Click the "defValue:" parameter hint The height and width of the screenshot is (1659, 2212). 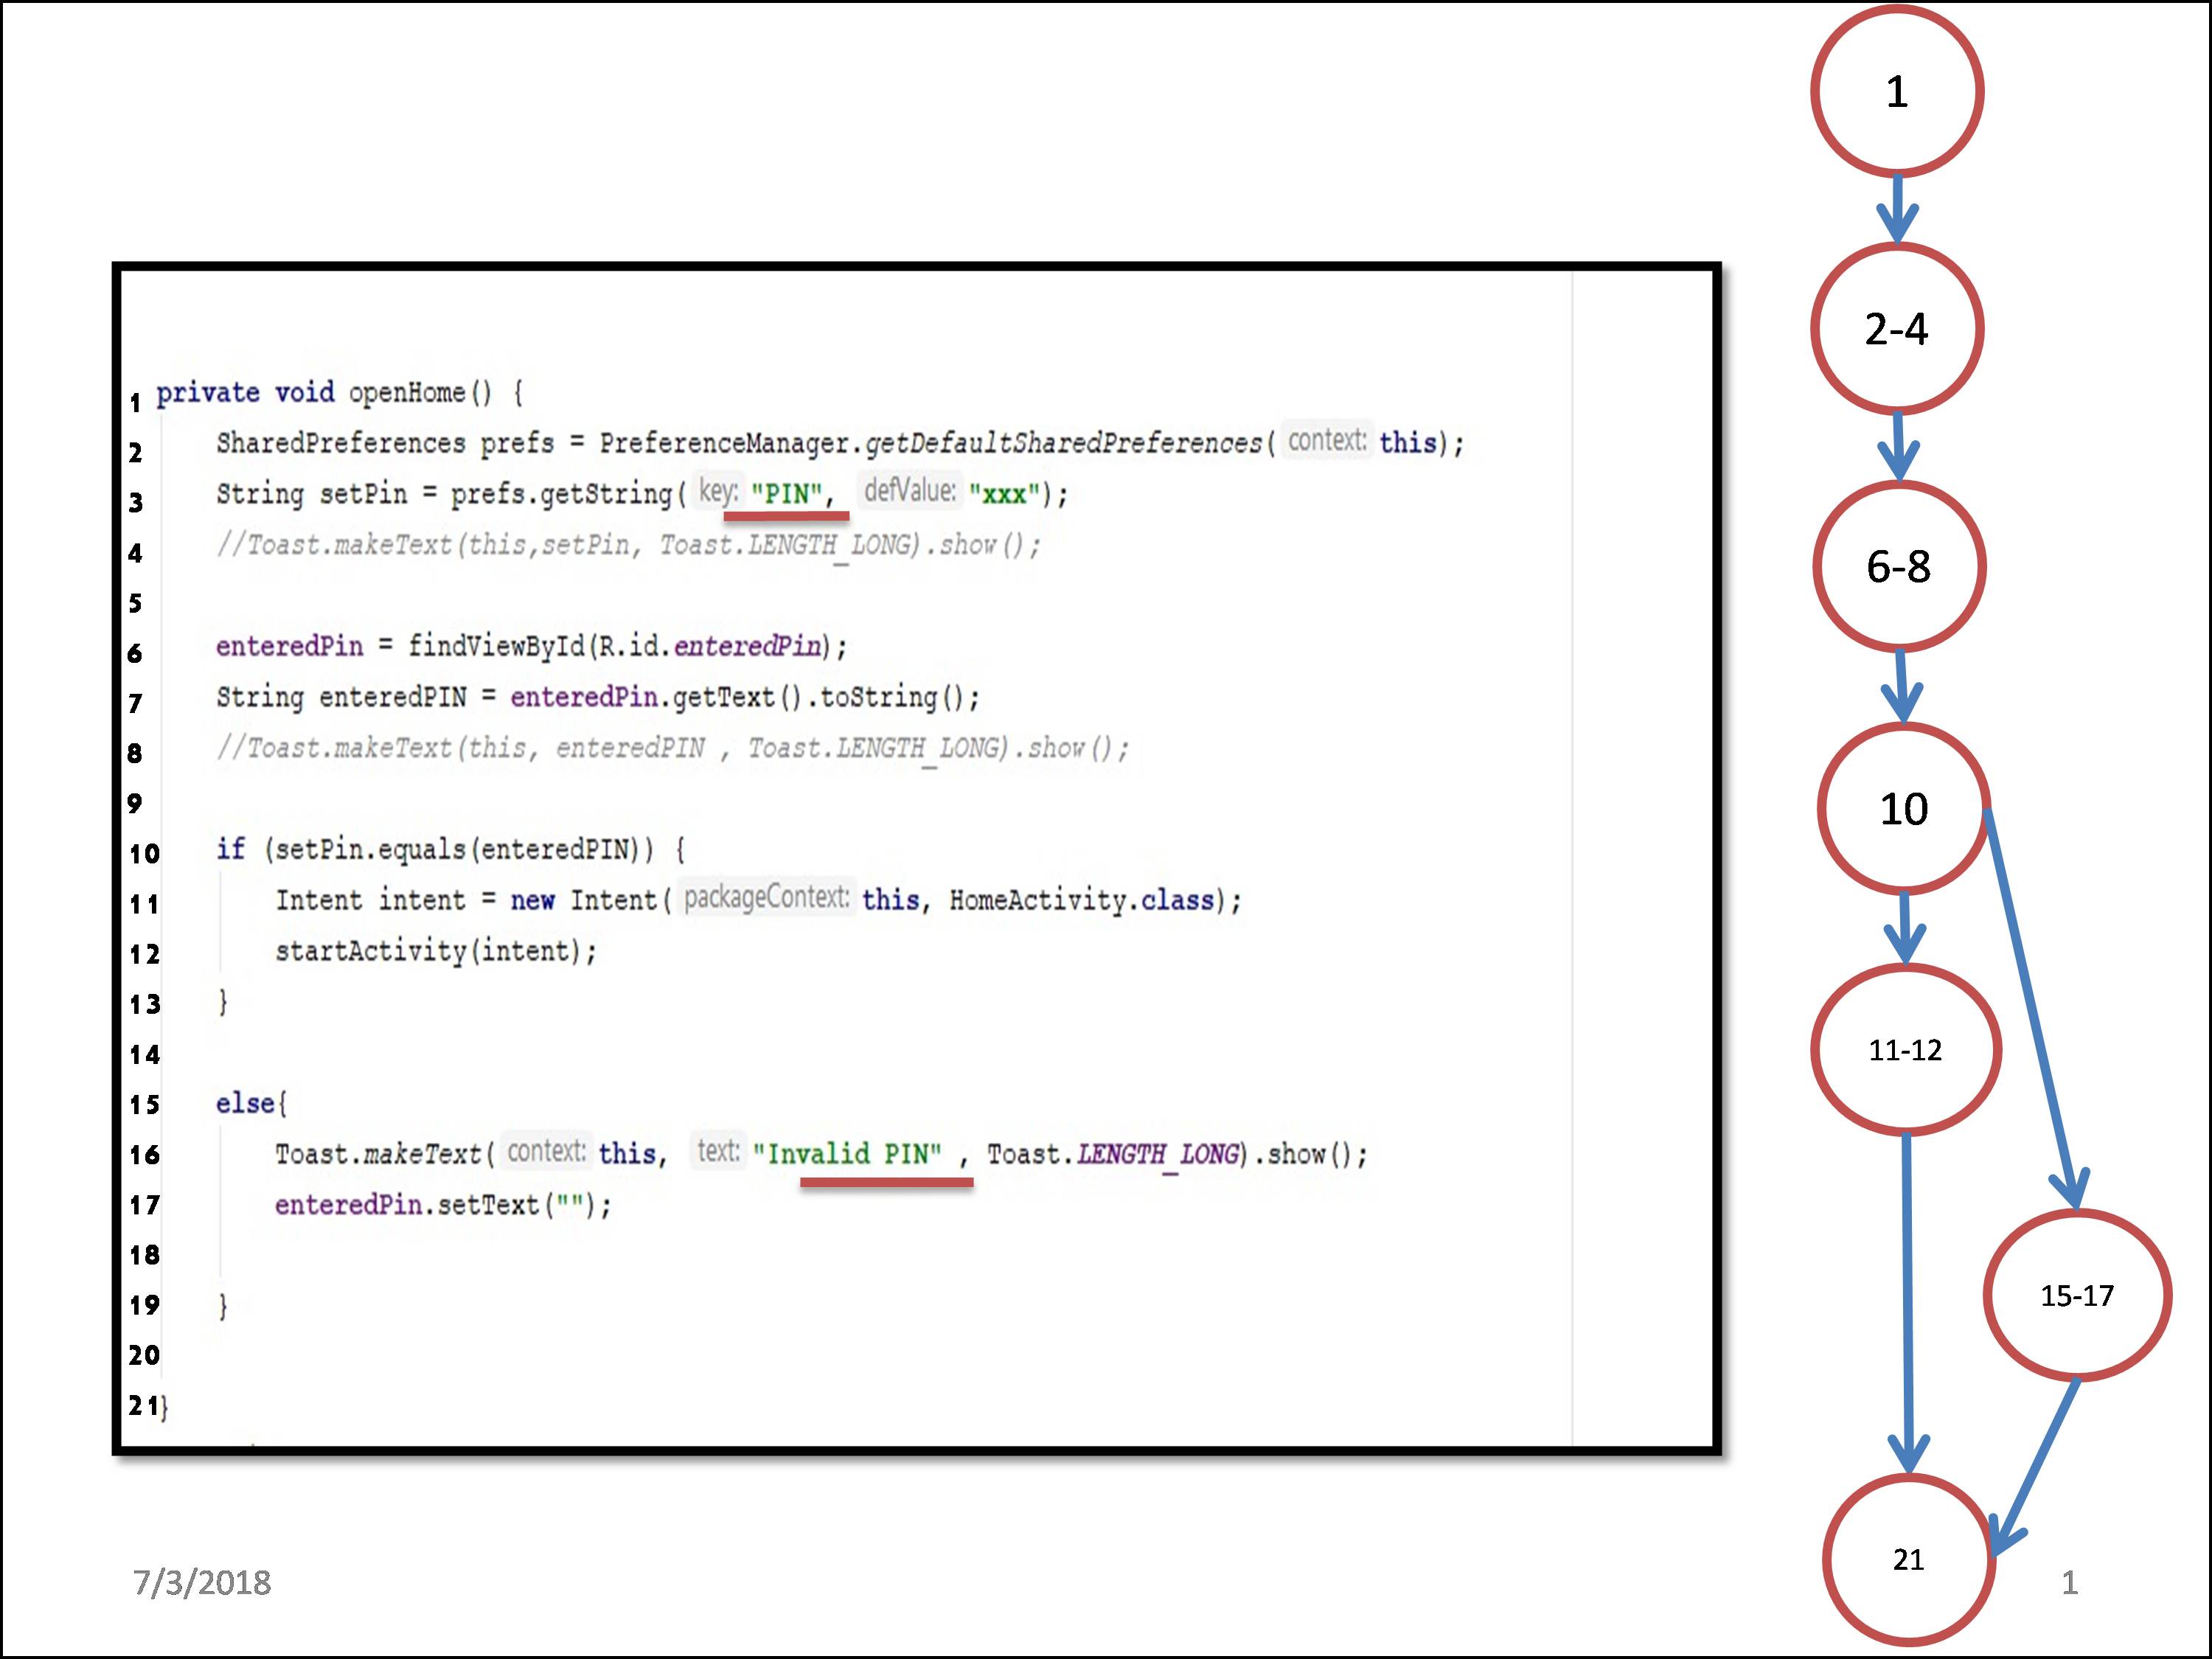pyautogui.click(x=910, y=490)
